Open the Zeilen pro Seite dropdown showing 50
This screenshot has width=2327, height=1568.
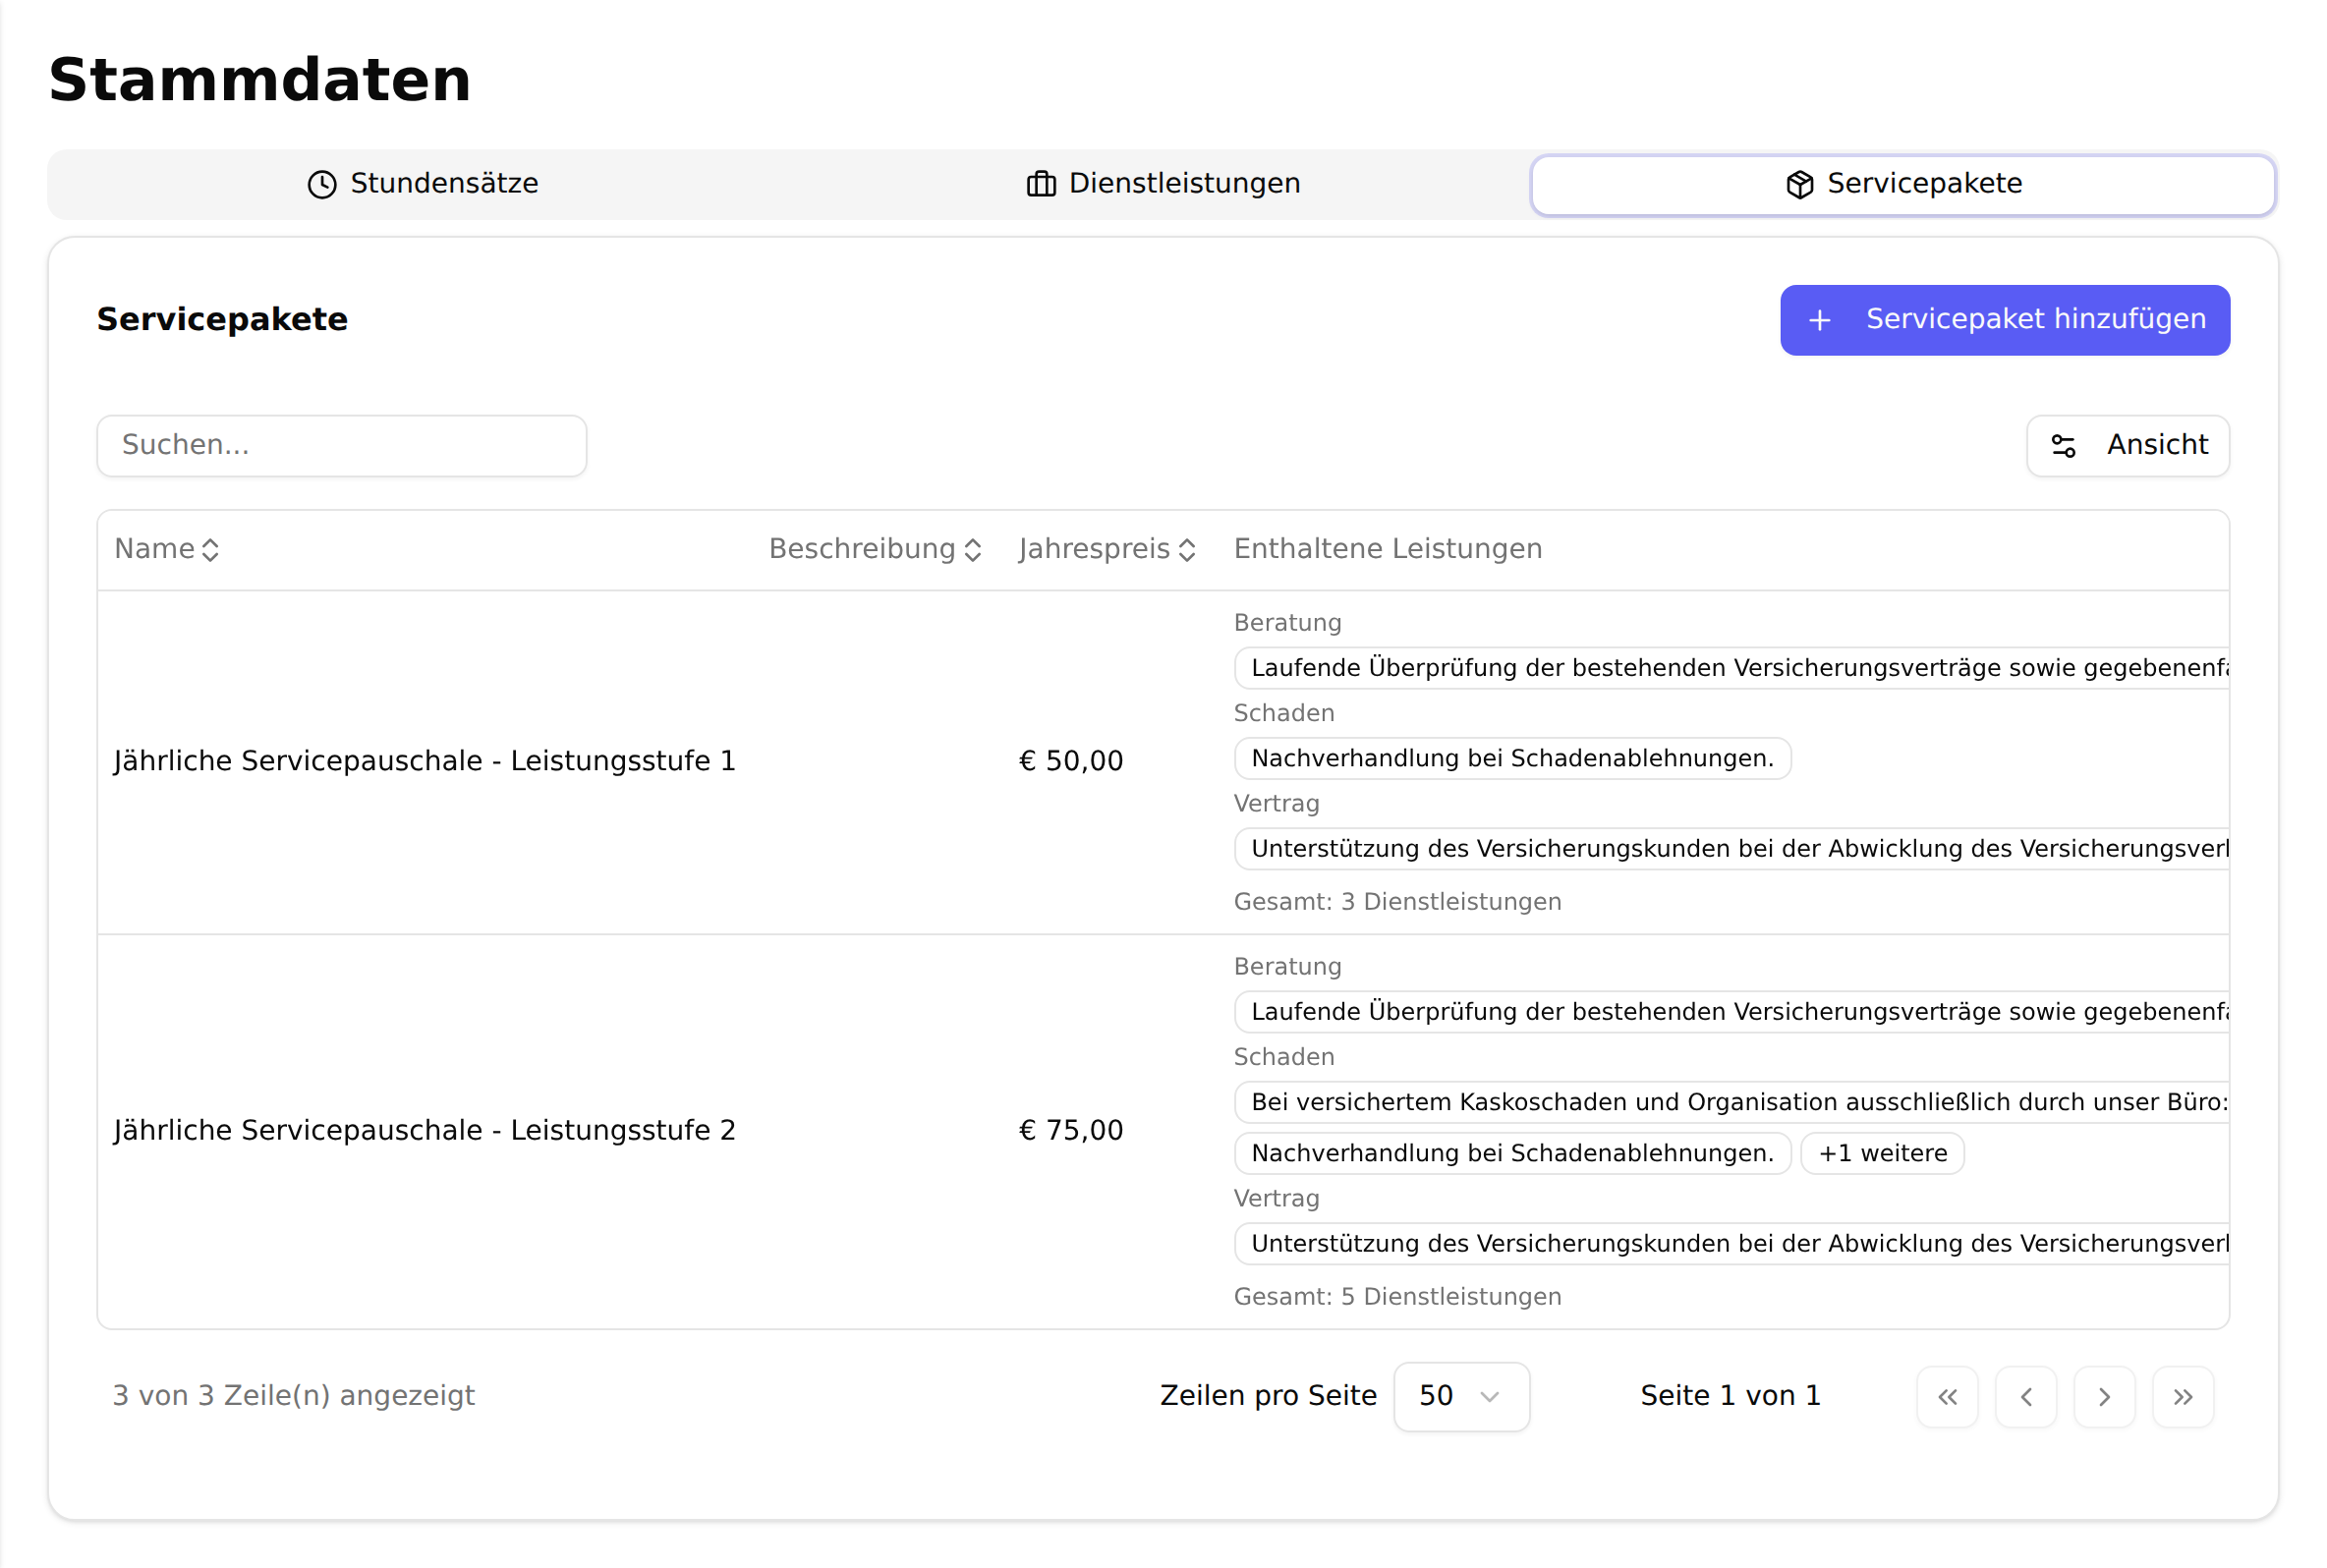point(1460,1396)
